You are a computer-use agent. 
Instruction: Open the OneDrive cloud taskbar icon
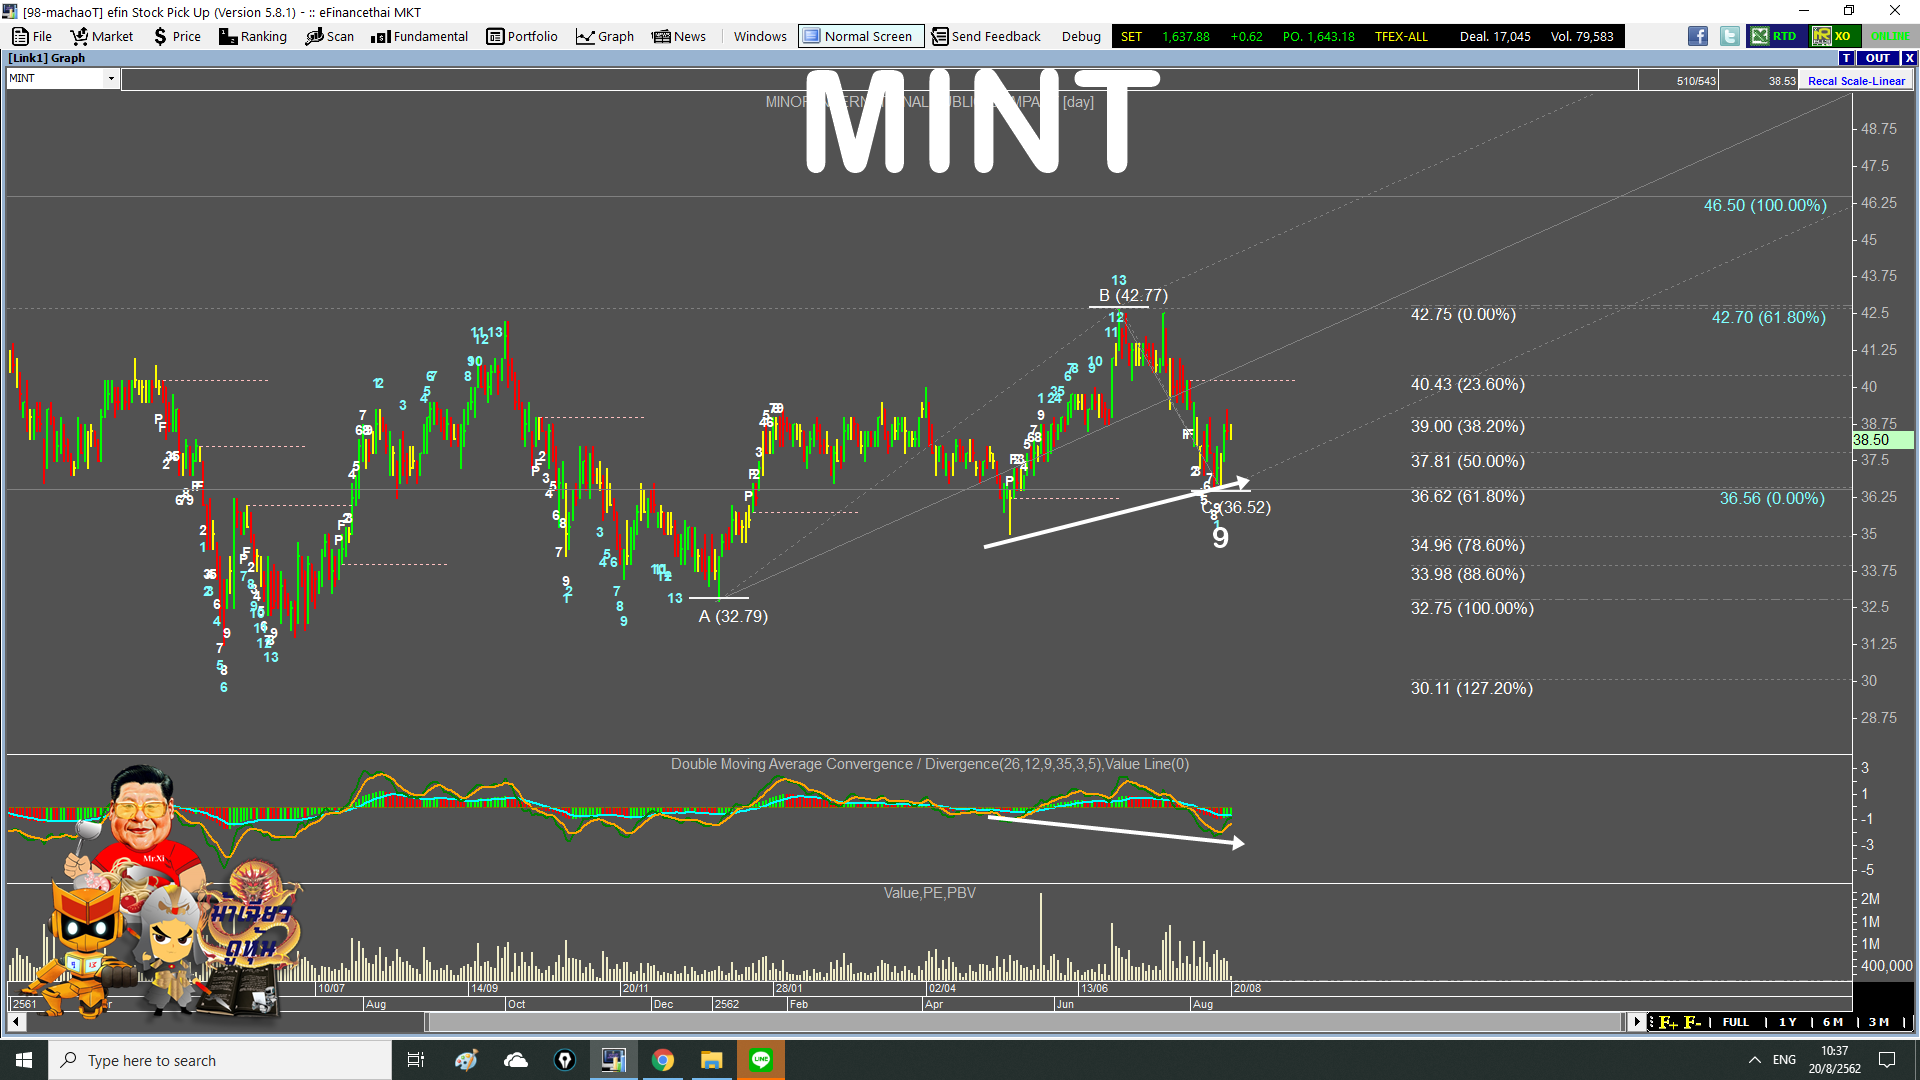516,1060
